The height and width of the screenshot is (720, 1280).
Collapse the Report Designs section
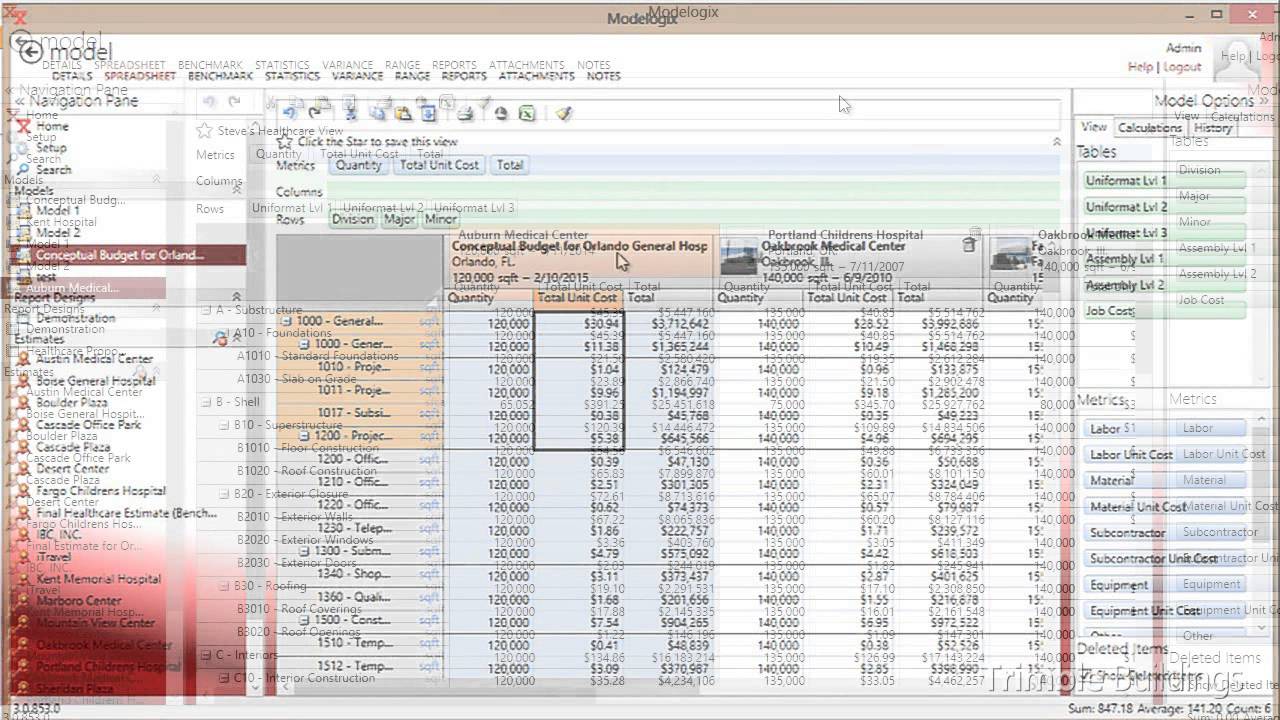pyautogui.click(x=237, y=297)
